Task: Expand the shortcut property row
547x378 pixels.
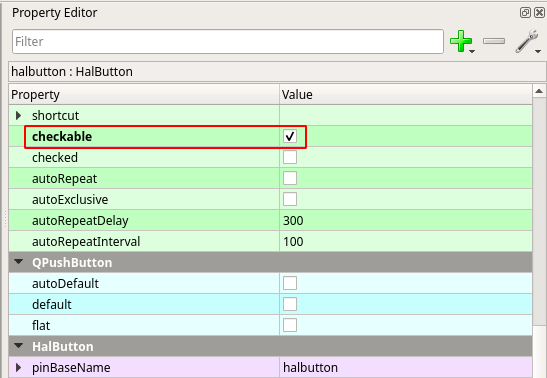Action: pos(18,115)
